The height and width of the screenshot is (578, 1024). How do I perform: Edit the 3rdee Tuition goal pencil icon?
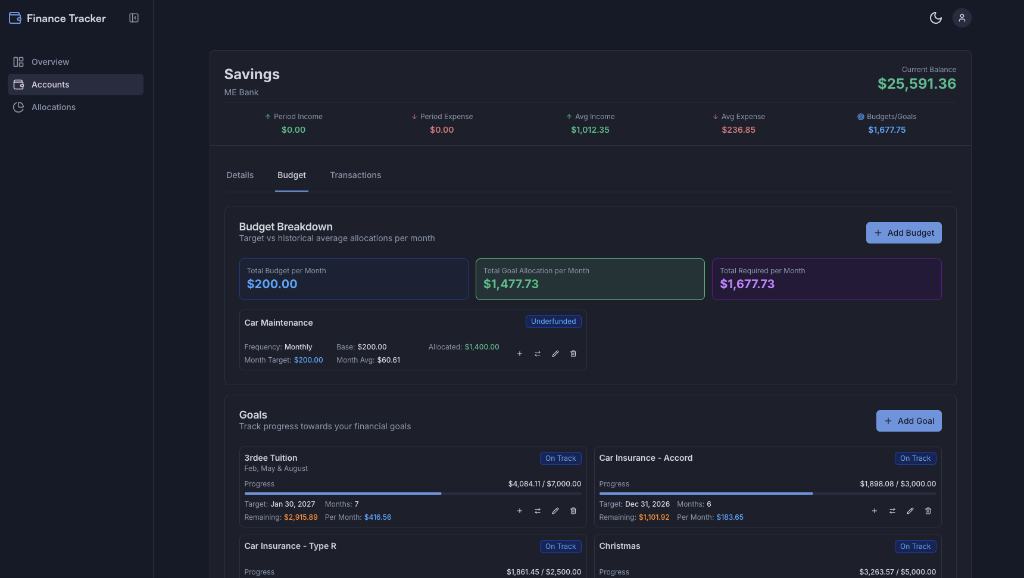pyautogui.click(x=555, y=511)
